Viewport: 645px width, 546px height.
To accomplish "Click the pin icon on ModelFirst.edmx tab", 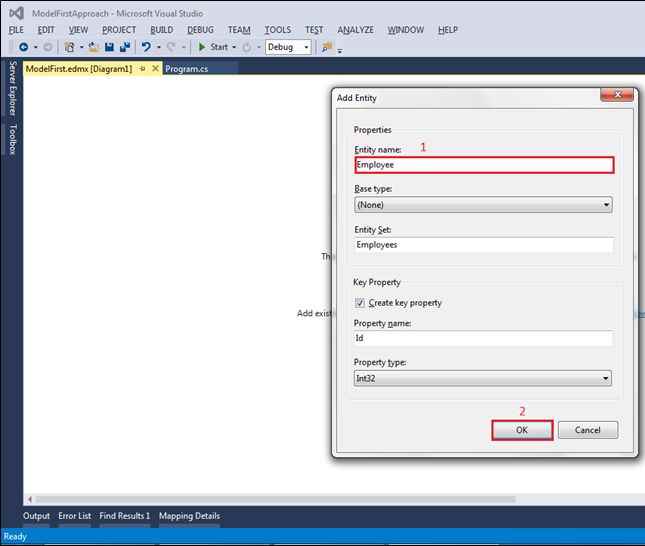I will tap(142, 68).
